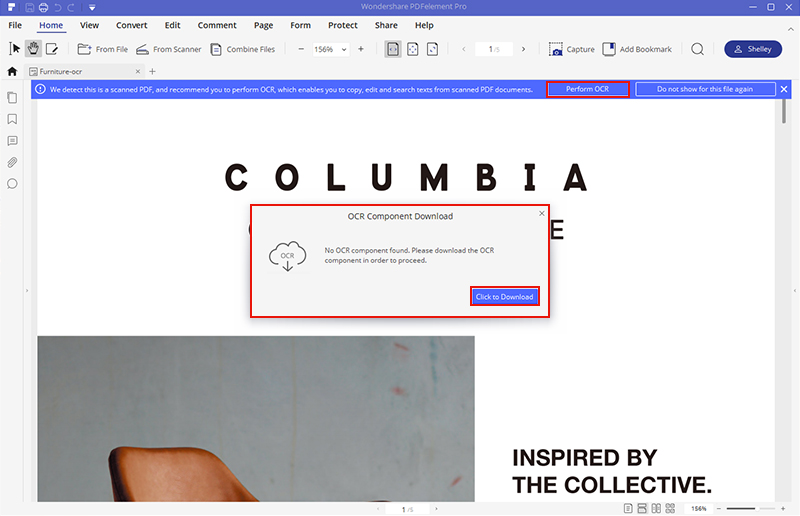Screen dimensions: 800x516
Task: Open the Protect tab
Action: [x=342, y=25]
